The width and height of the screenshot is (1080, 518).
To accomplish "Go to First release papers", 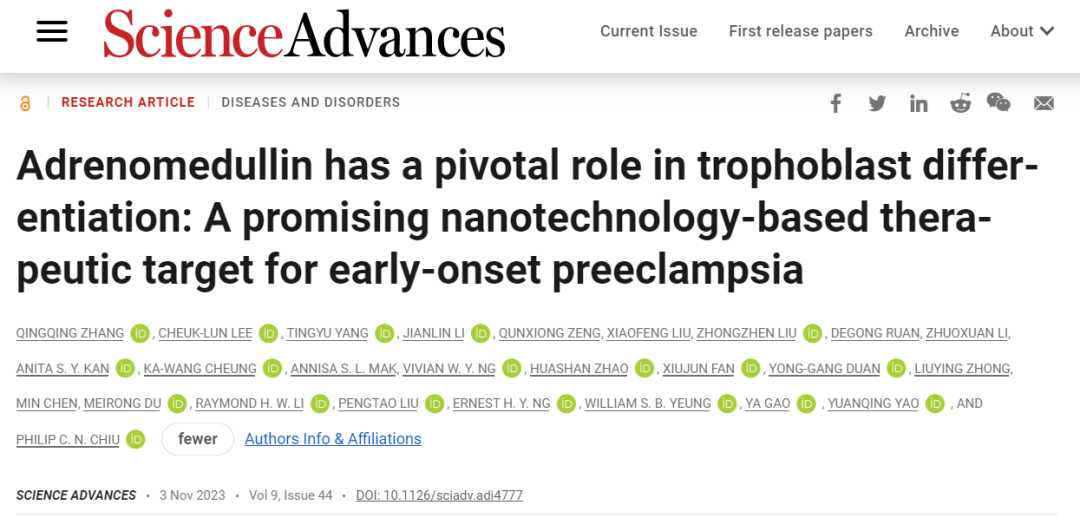I will 800,31.
